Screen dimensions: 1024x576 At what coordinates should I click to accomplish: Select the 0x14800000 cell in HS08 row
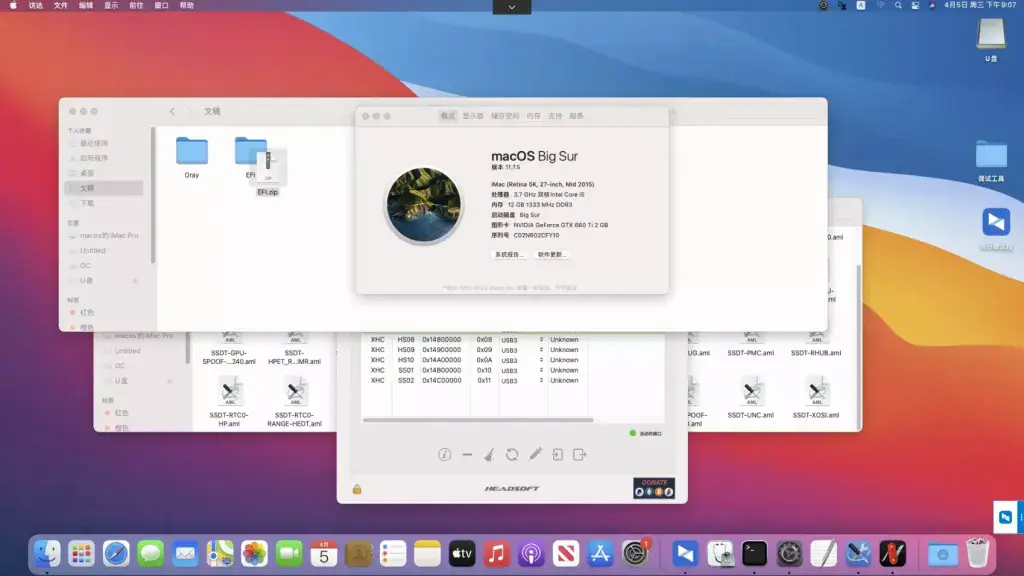pyautogui.click(x=441, y=340)
